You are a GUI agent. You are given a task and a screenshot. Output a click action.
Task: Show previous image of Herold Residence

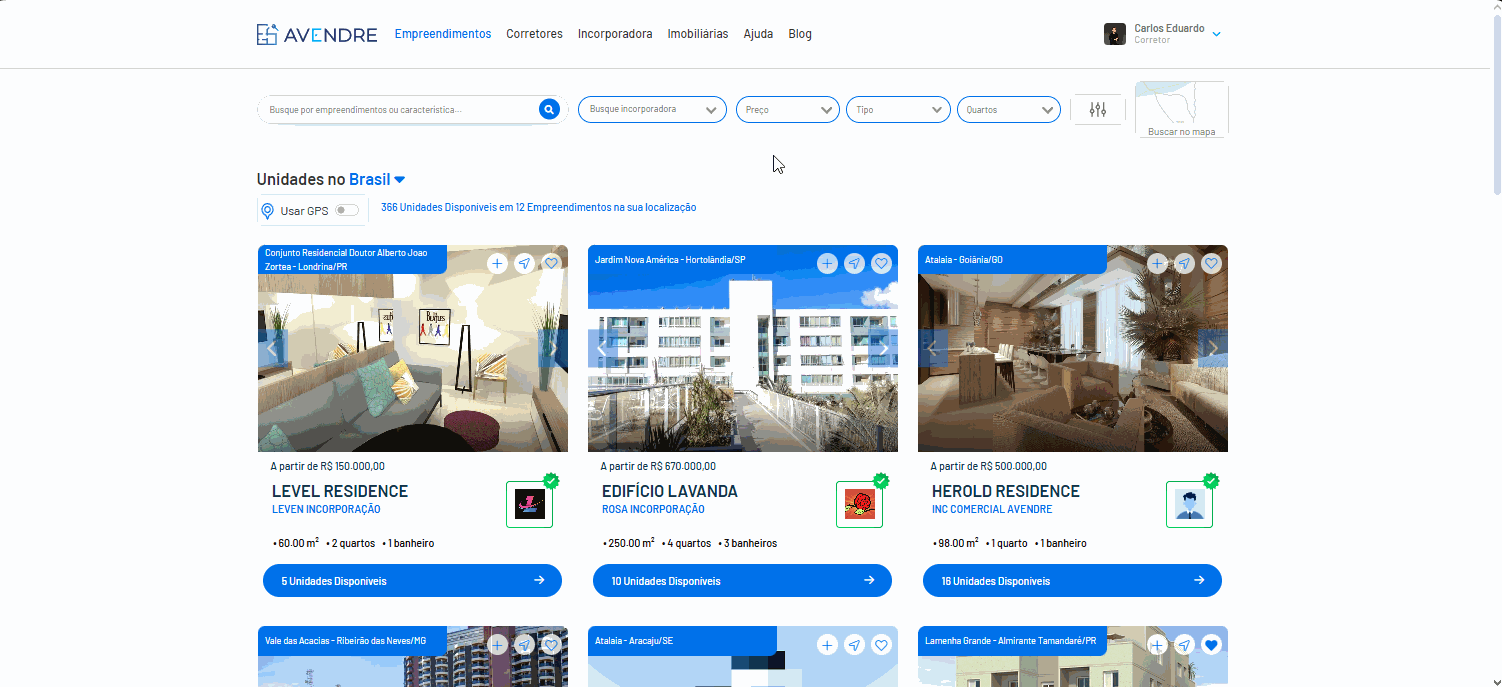[x=933, y=348]
